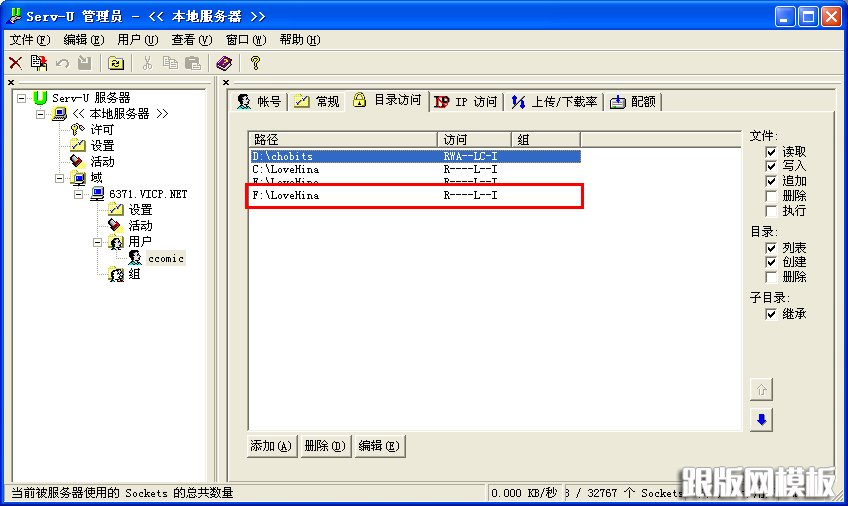Collapse the 本地服务器 tree branch
848x506 pixels.
point(41,114)
